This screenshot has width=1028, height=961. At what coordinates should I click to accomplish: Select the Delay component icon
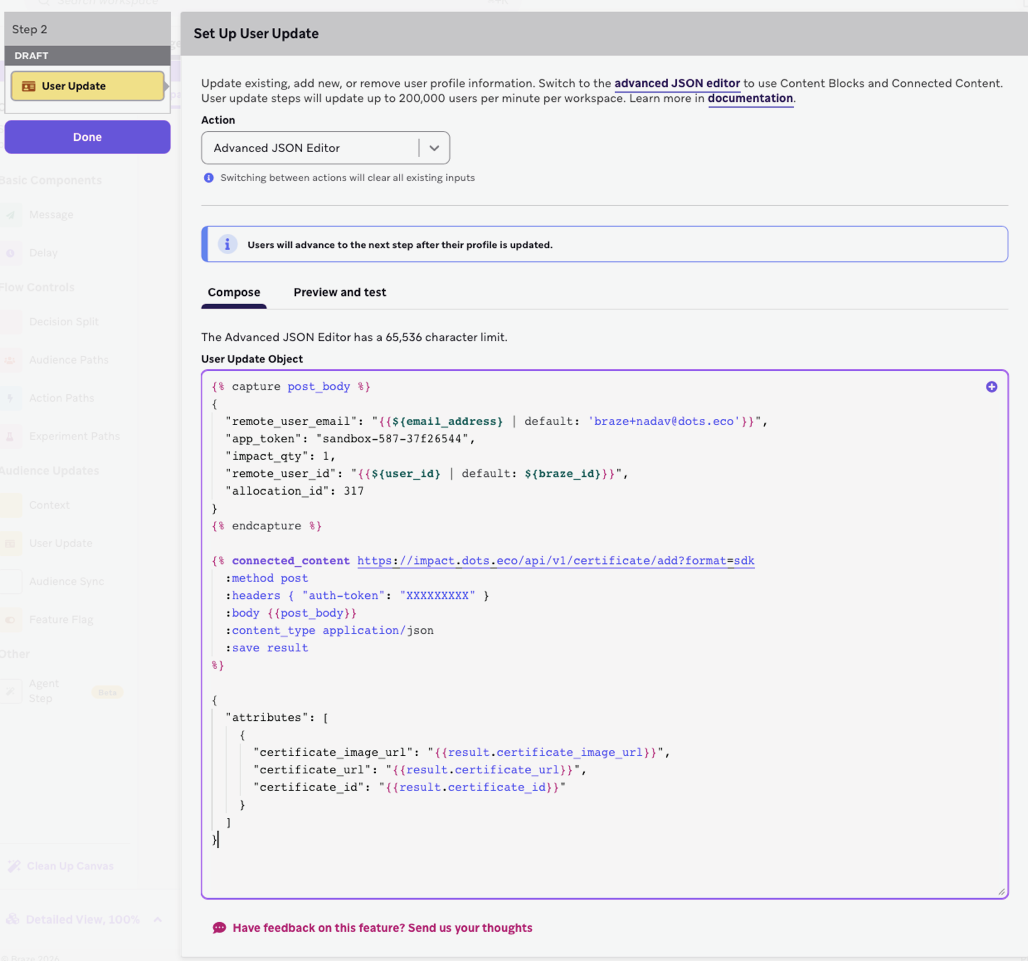coord(11,253)
